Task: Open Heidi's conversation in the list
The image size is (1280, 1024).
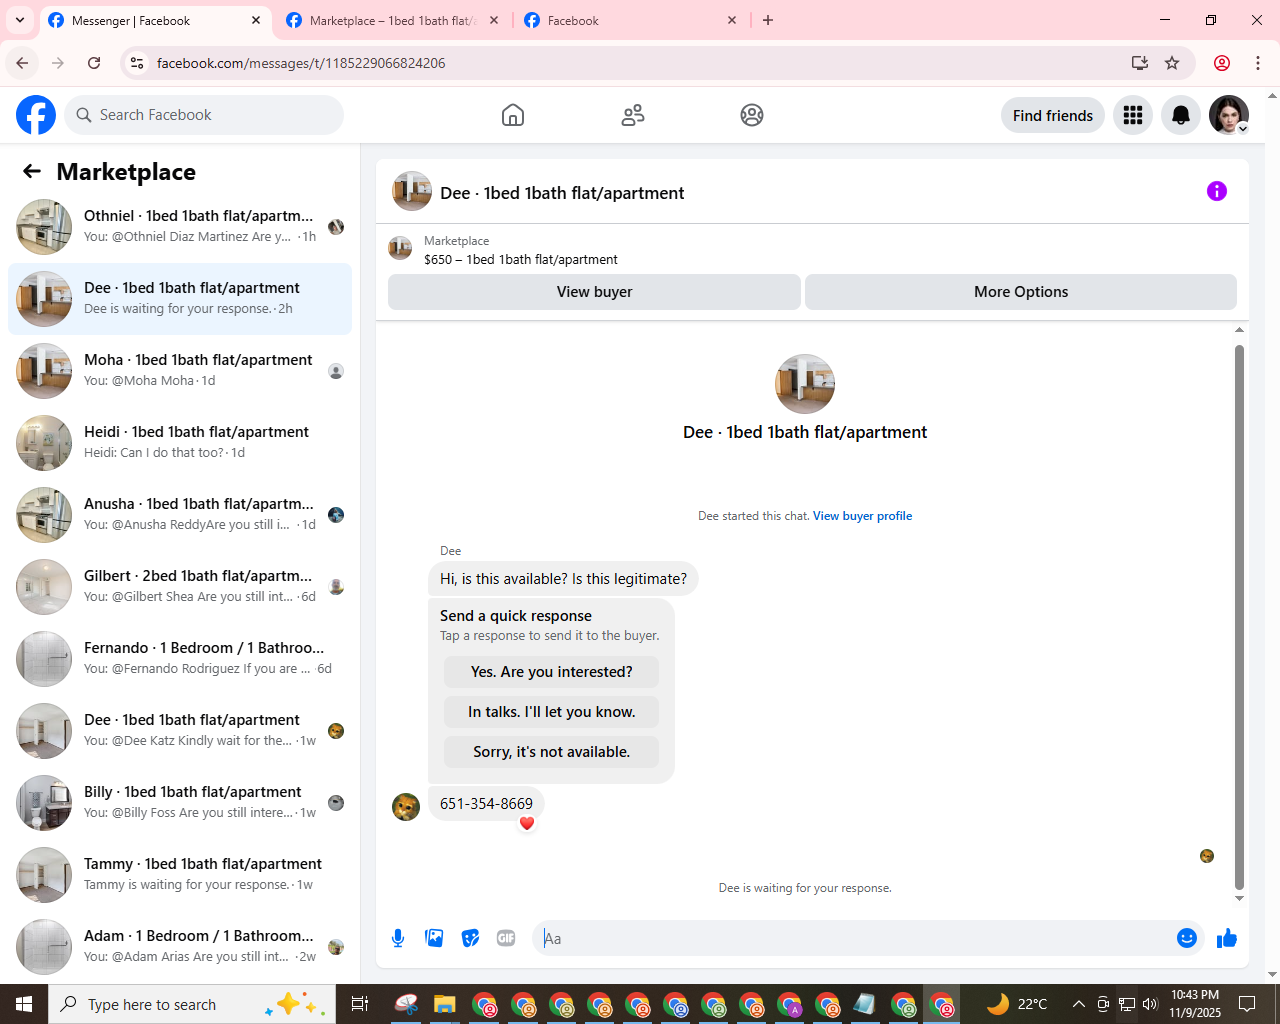Action: click(x=180, y=443)
